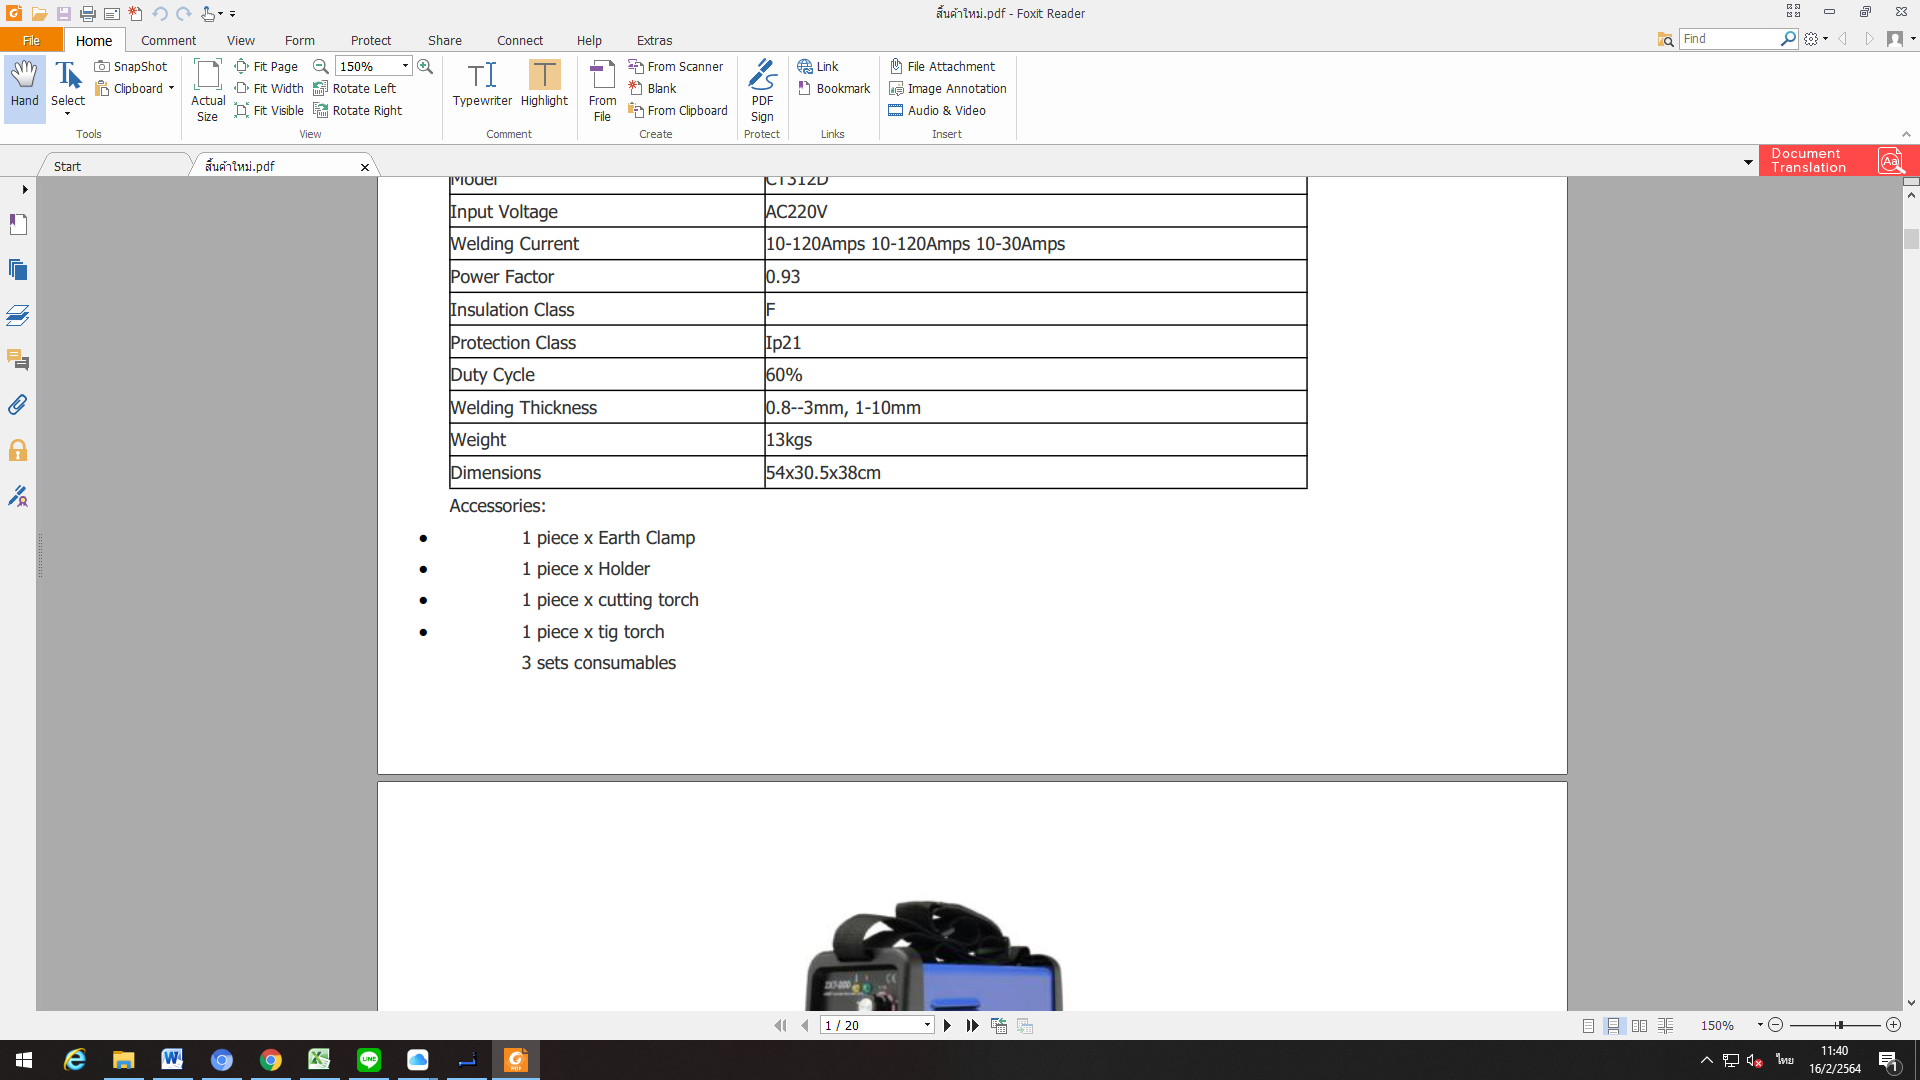Open the bookmarks panel in the sidebar

click(18, 224)
